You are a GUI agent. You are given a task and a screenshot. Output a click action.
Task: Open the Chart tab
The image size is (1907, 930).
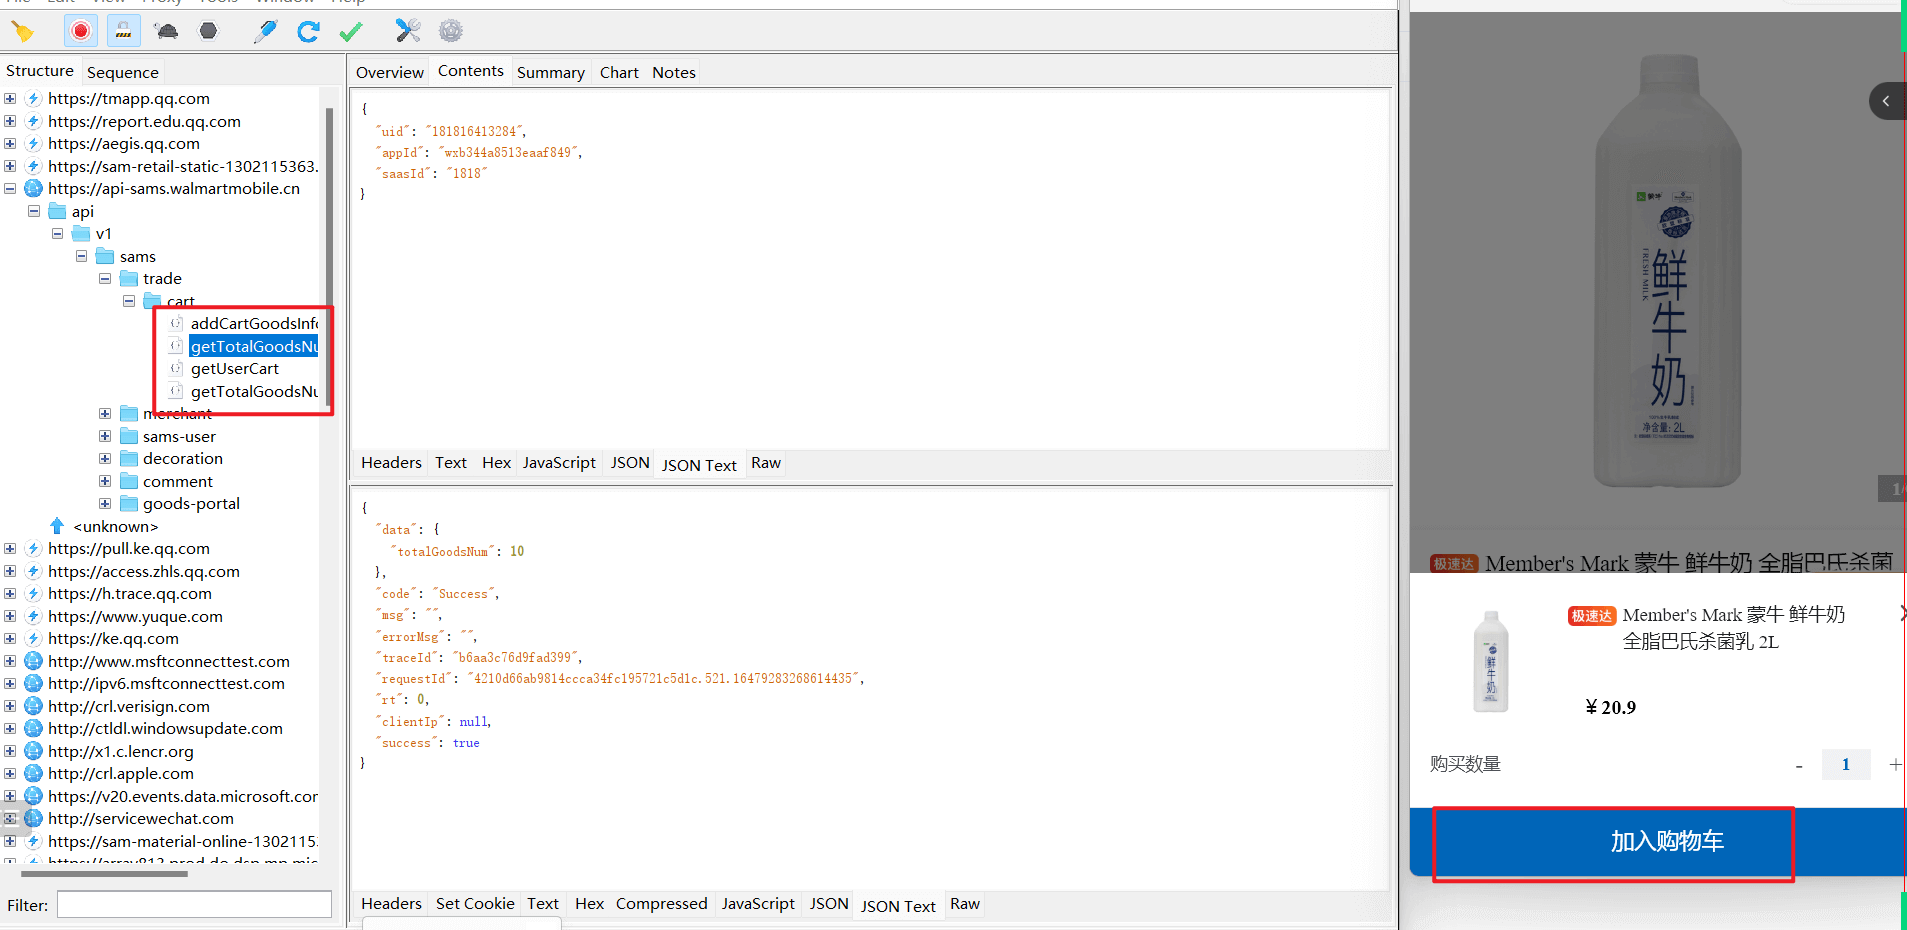[619, 72]
